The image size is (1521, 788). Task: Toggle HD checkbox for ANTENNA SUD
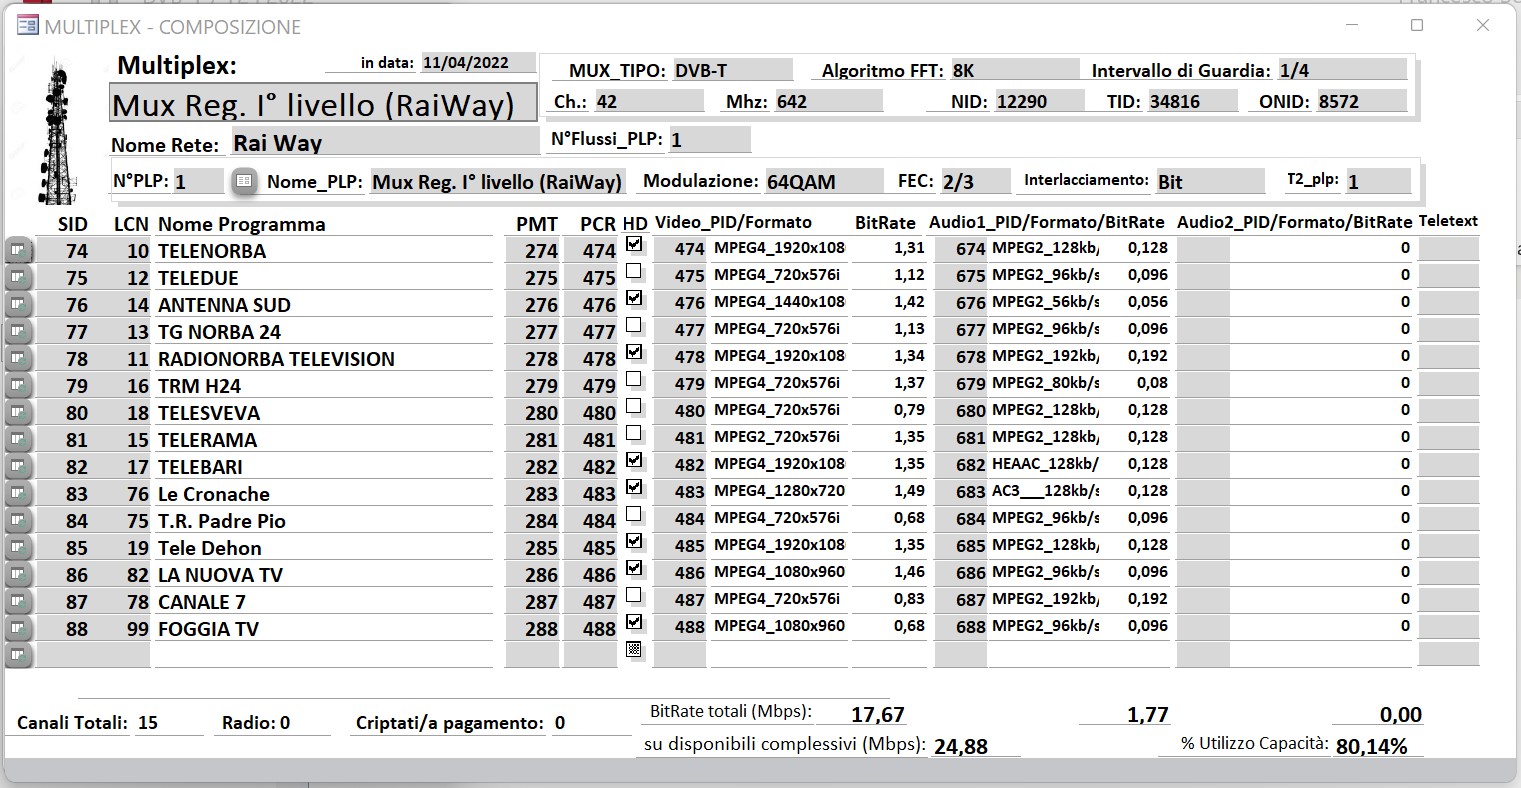(x=634, y=298)
